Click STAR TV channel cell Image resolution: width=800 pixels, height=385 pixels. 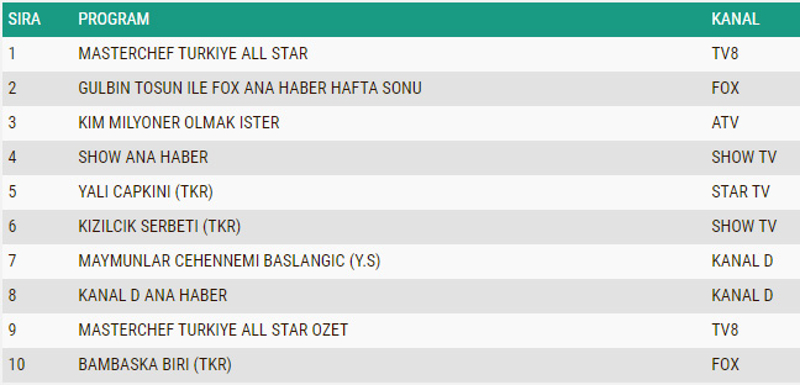740,192
